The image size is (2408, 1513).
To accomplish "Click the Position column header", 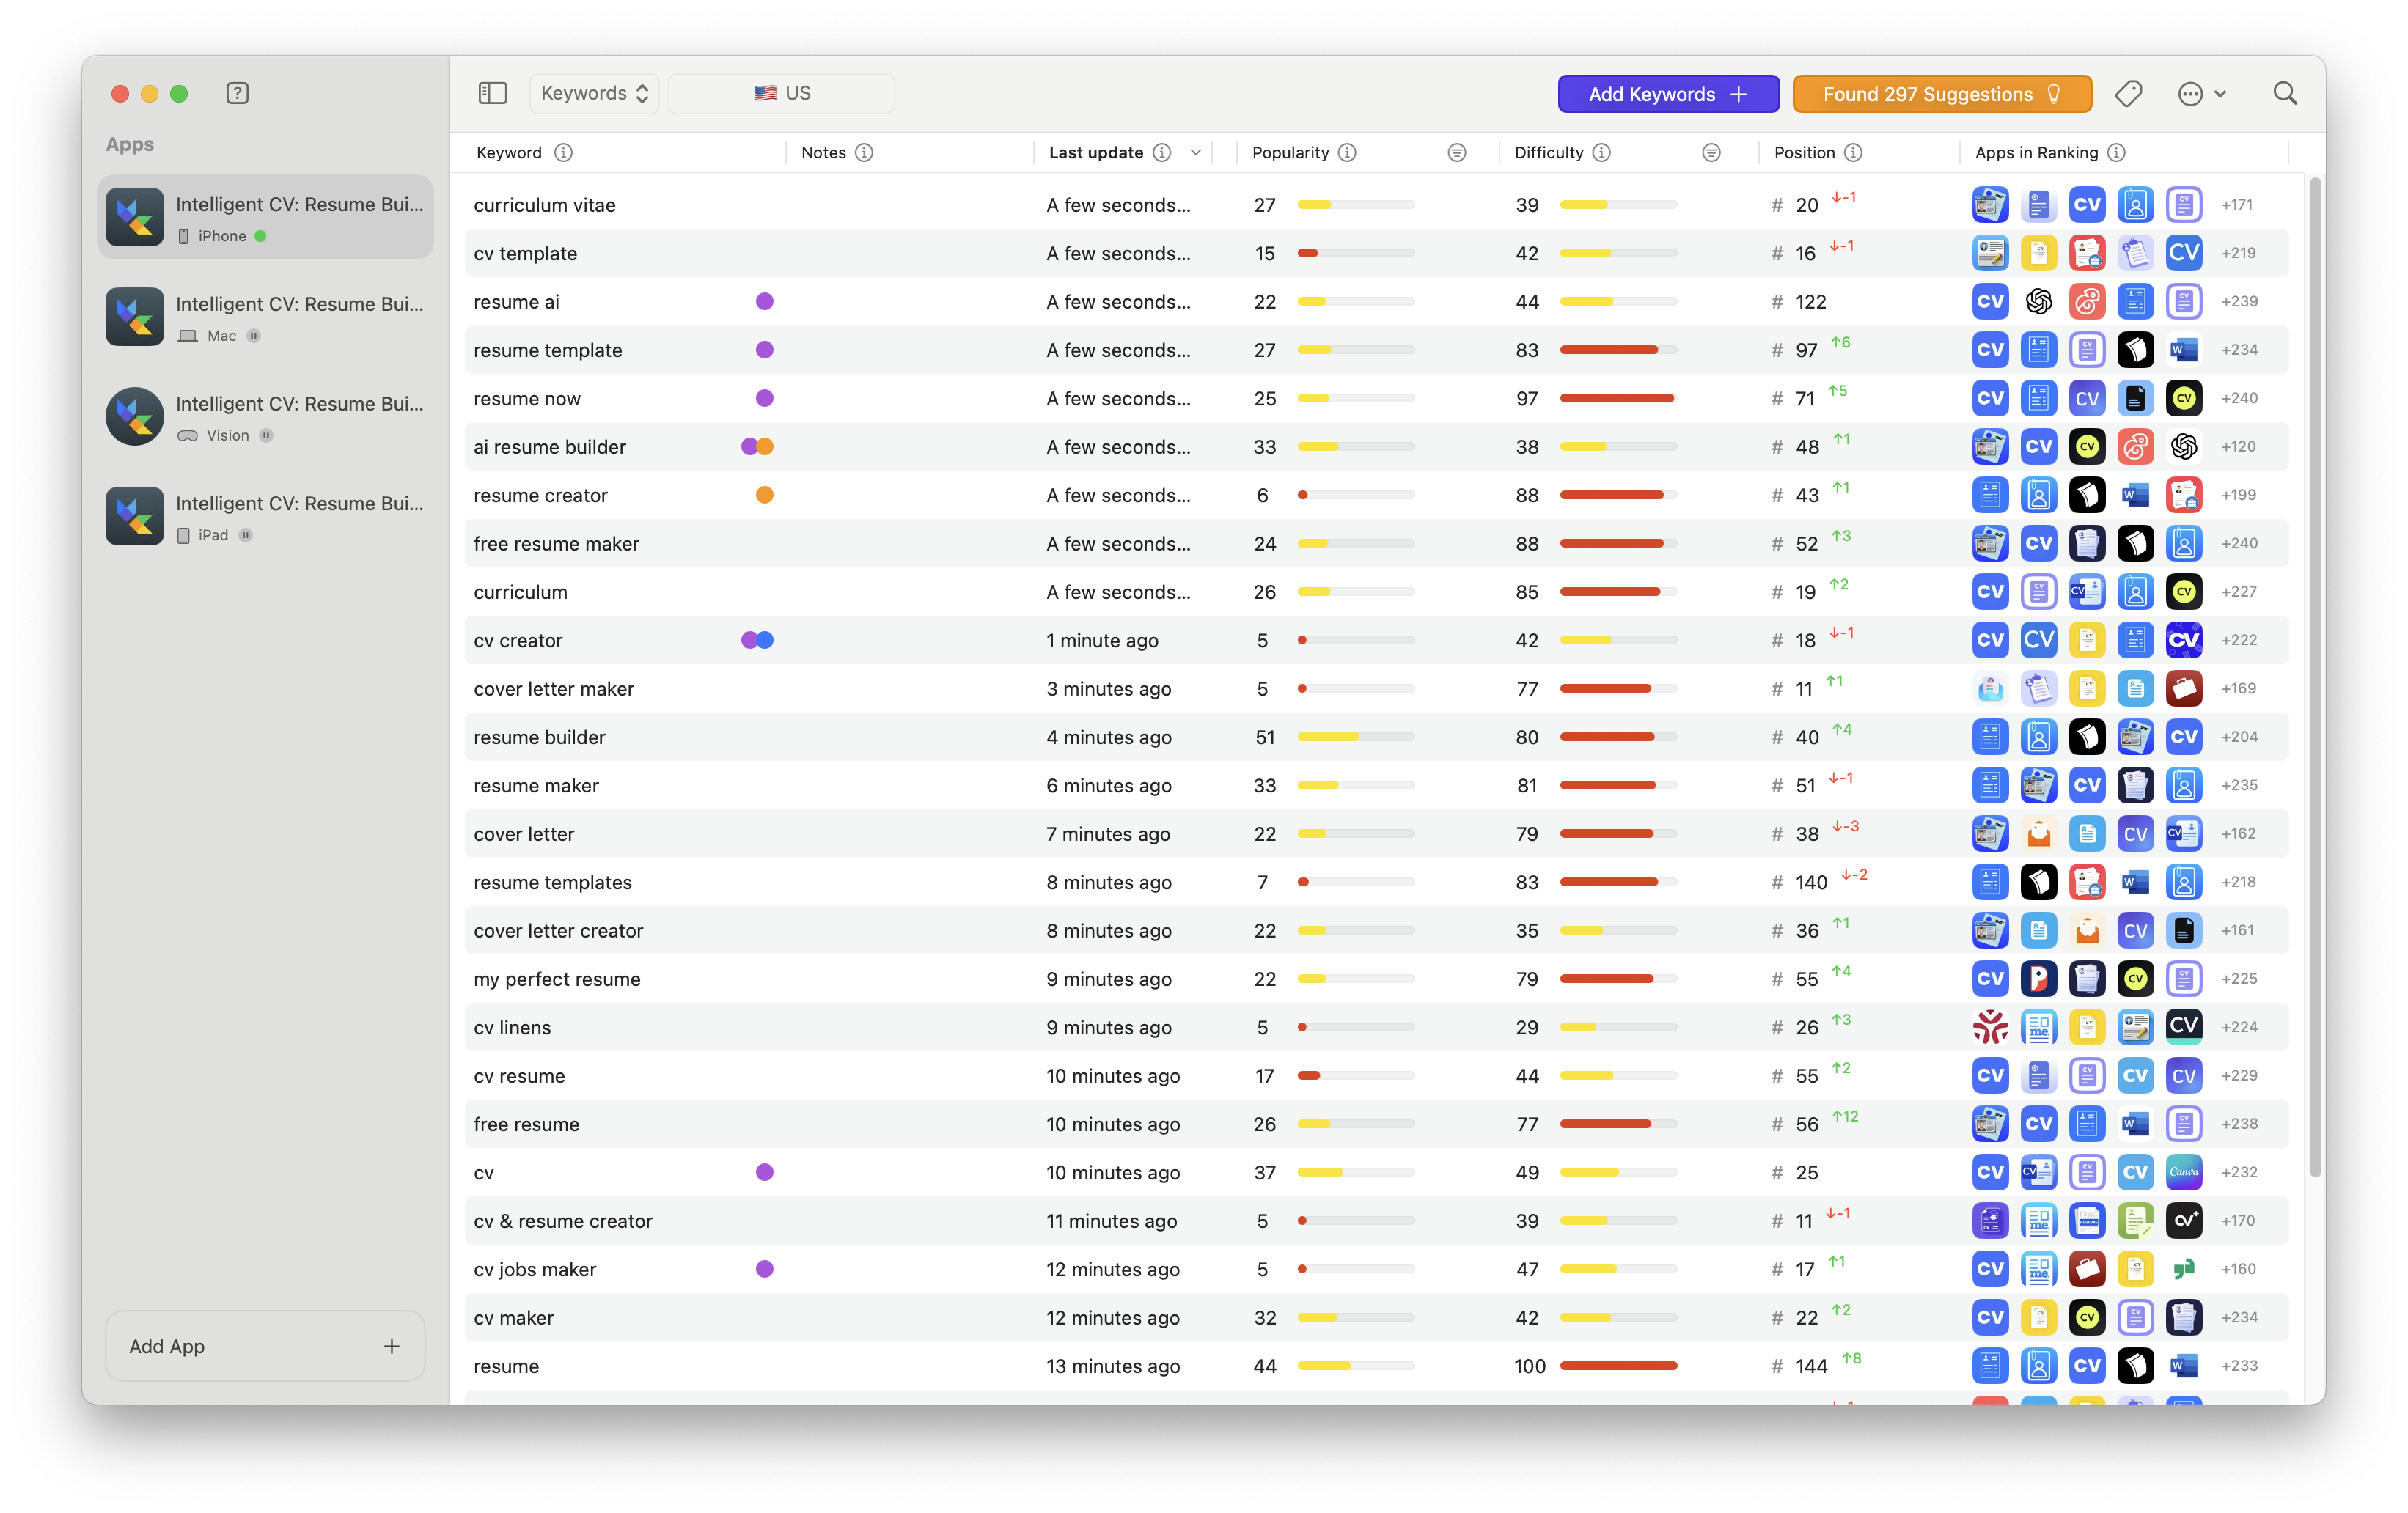I will 1804,153.
